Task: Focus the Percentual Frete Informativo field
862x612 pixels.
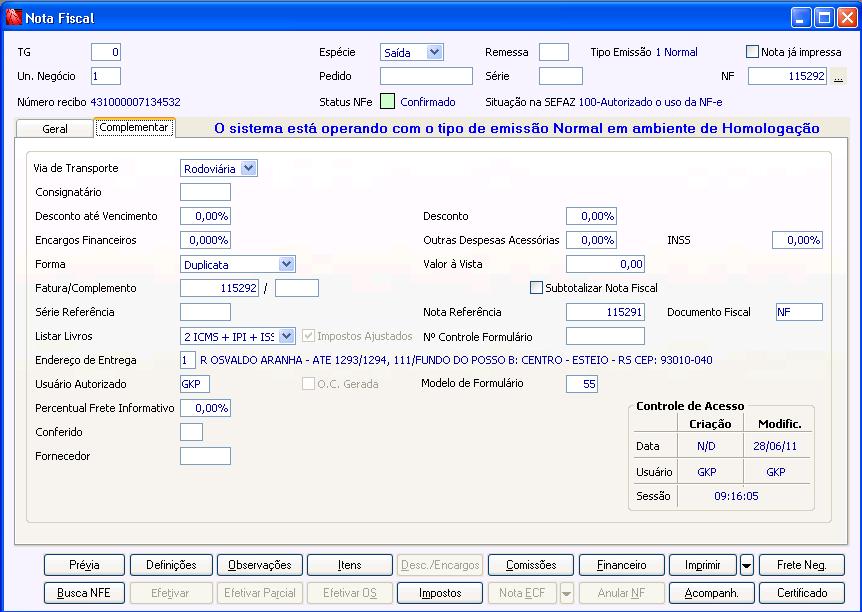Action: [205, 408]
